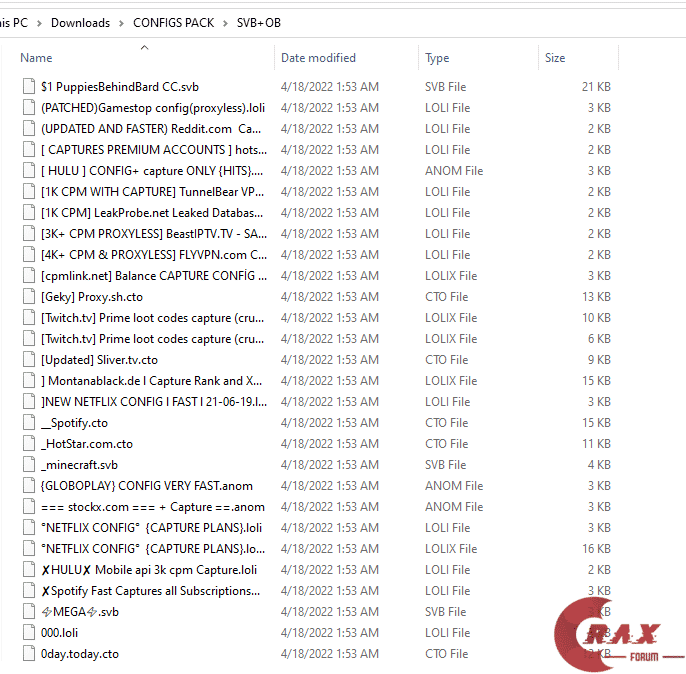Click the LOLIX File type in Montanablack.de row
Screen dimensions: 686x674
point(451,381)
